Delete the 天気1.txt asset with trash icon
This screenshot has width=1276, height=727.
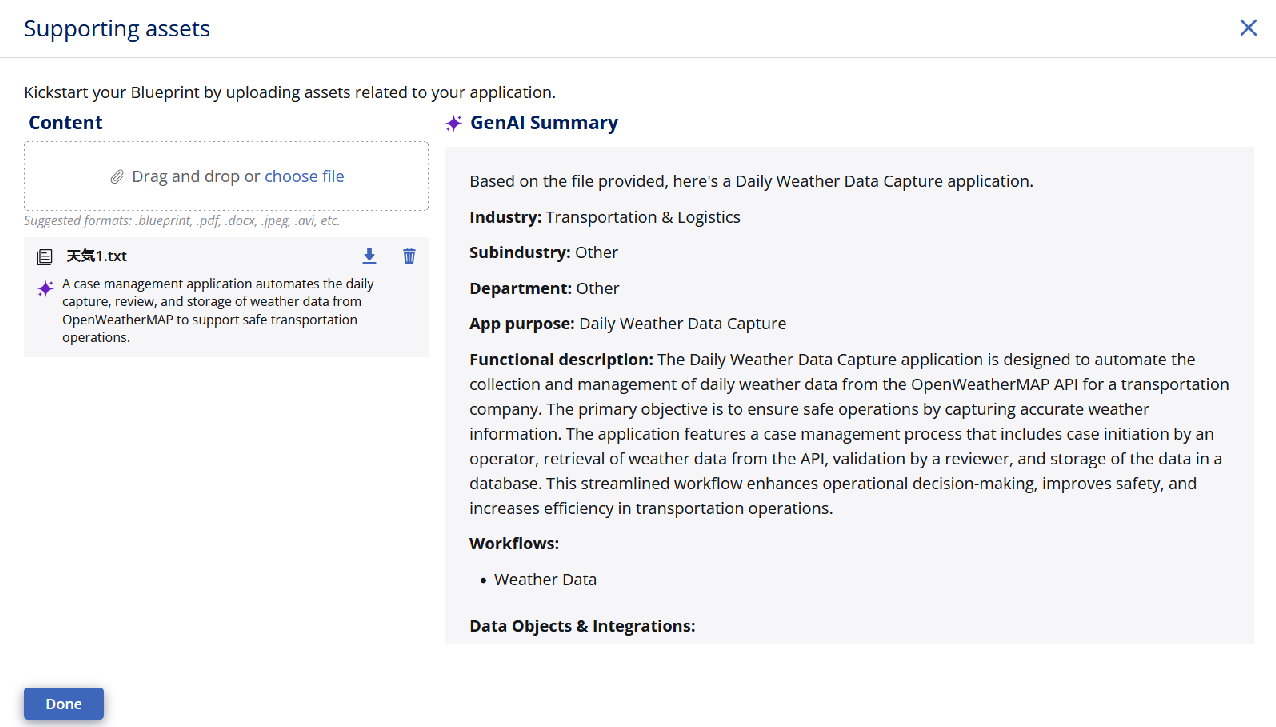(409, 256)
